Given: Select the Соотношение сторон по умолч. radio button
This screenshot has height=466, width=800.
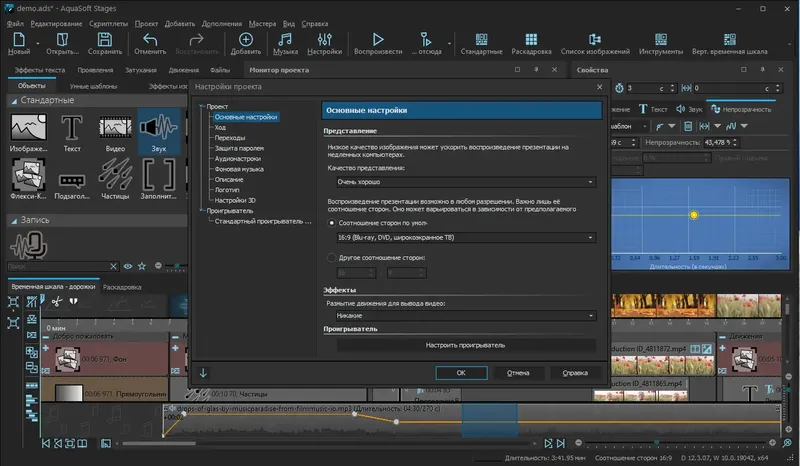Looking at the screenshot, I should tap(332, 223).
